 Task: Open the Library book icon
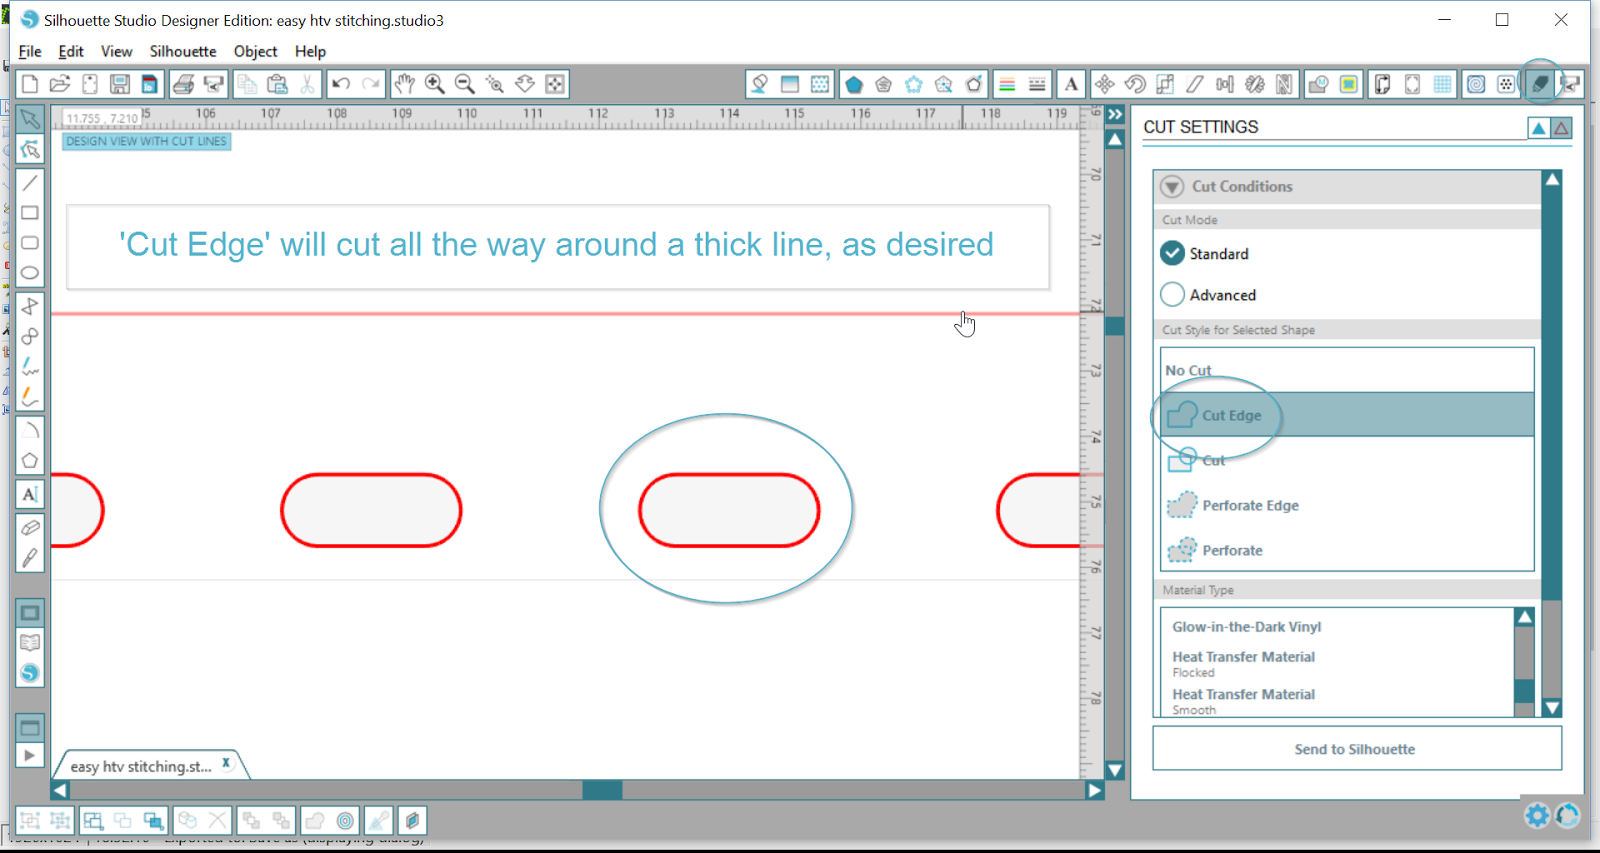(30, 643)
